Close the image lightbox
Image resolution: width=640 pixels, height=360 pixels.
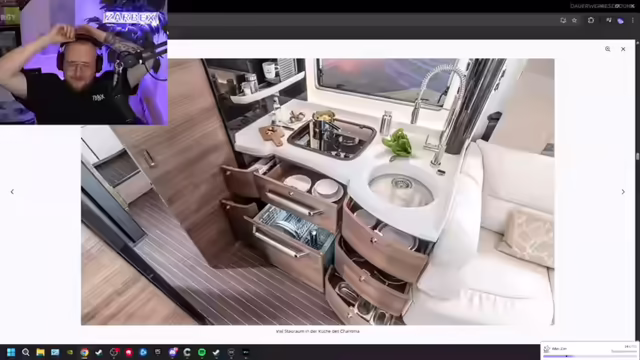pyautogui.click(x=623, y=49)
